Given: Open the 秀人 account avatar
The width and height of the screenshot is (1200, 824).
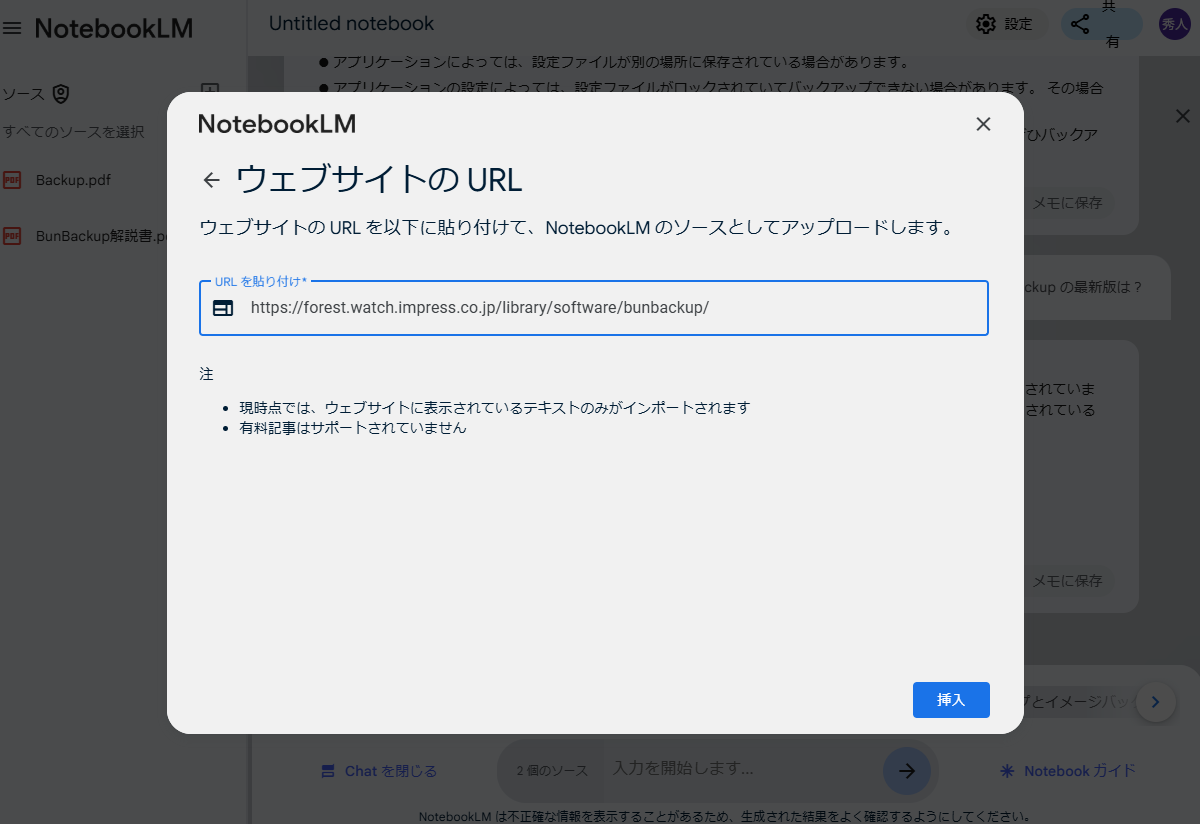Looking at the screenshot, I should (1173, 23).
